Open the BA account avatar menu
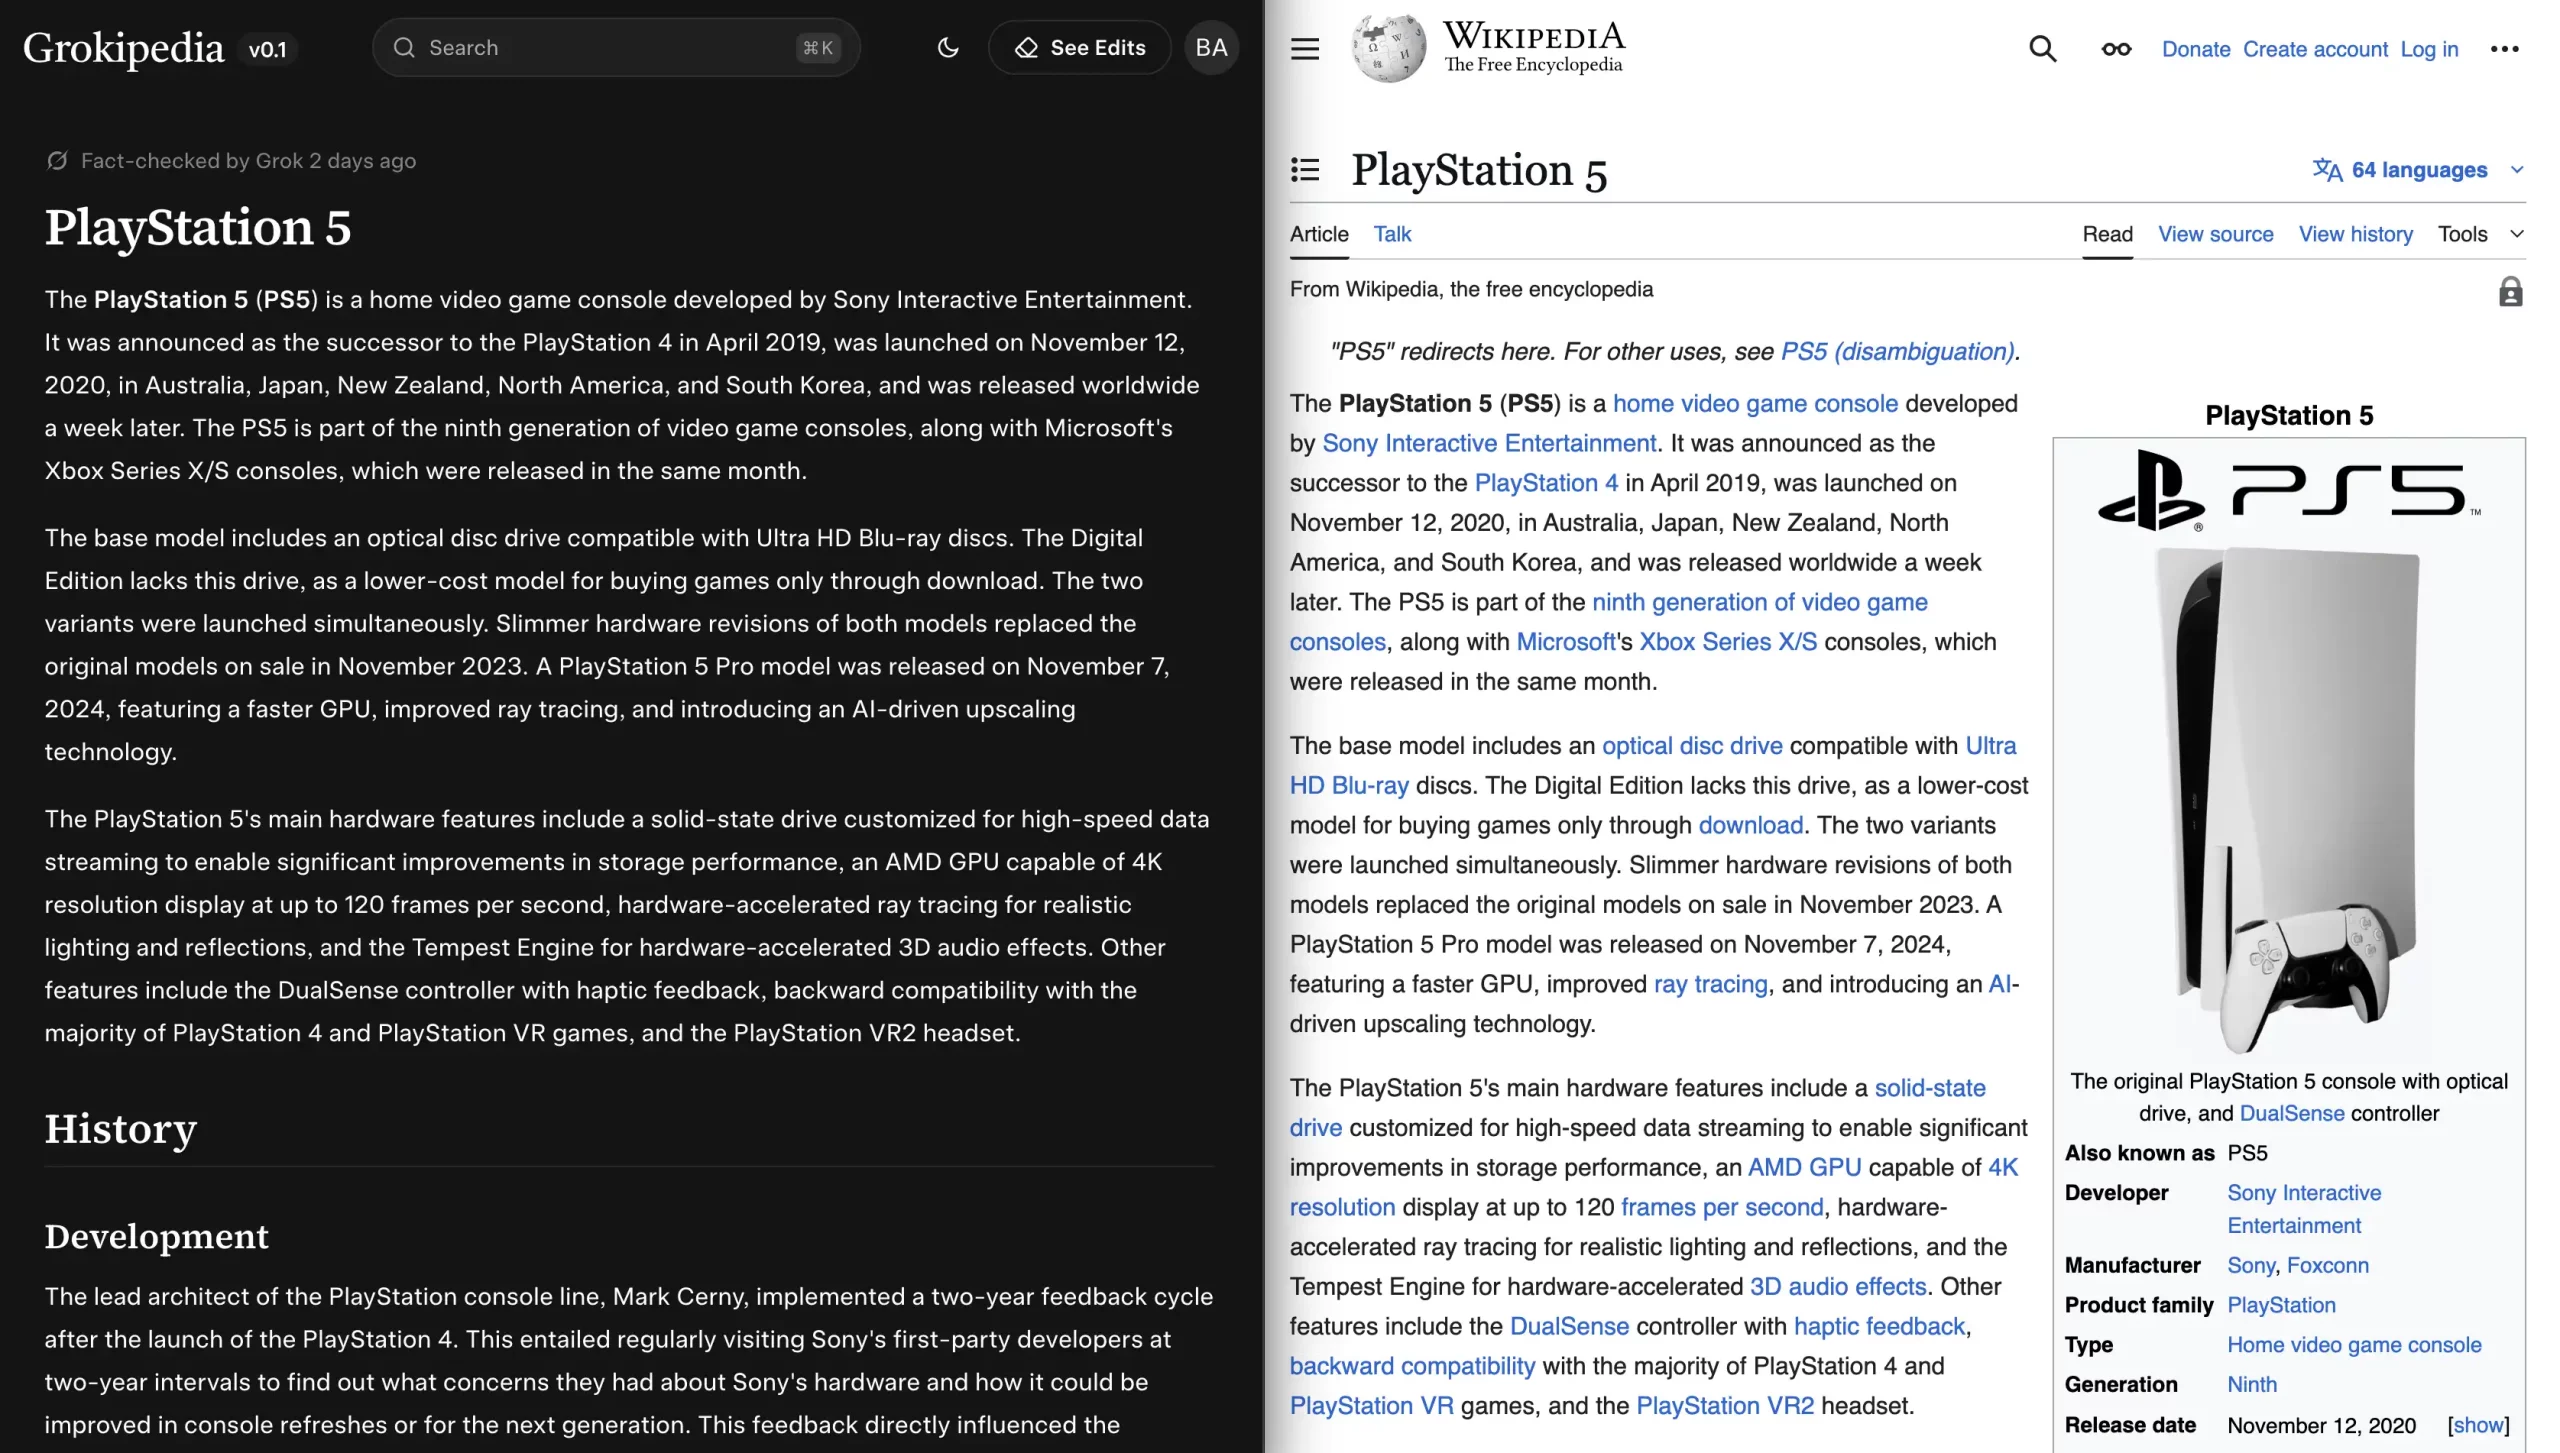 click(1210, 47)
